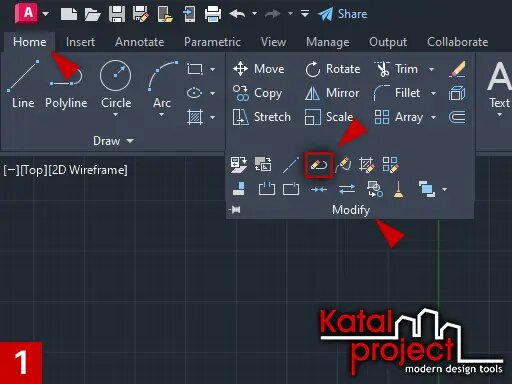Expand the Trim dropdown arrow

click(432, 69)
